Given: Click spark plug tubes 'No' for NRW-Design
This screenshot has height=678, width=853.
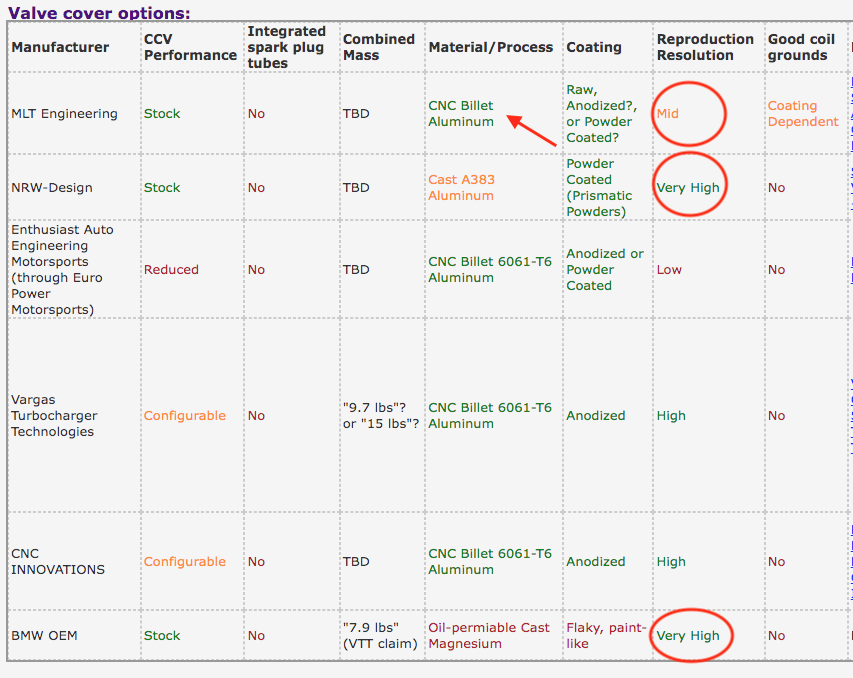Looking at the screenshot, I should tap(256, 188).
